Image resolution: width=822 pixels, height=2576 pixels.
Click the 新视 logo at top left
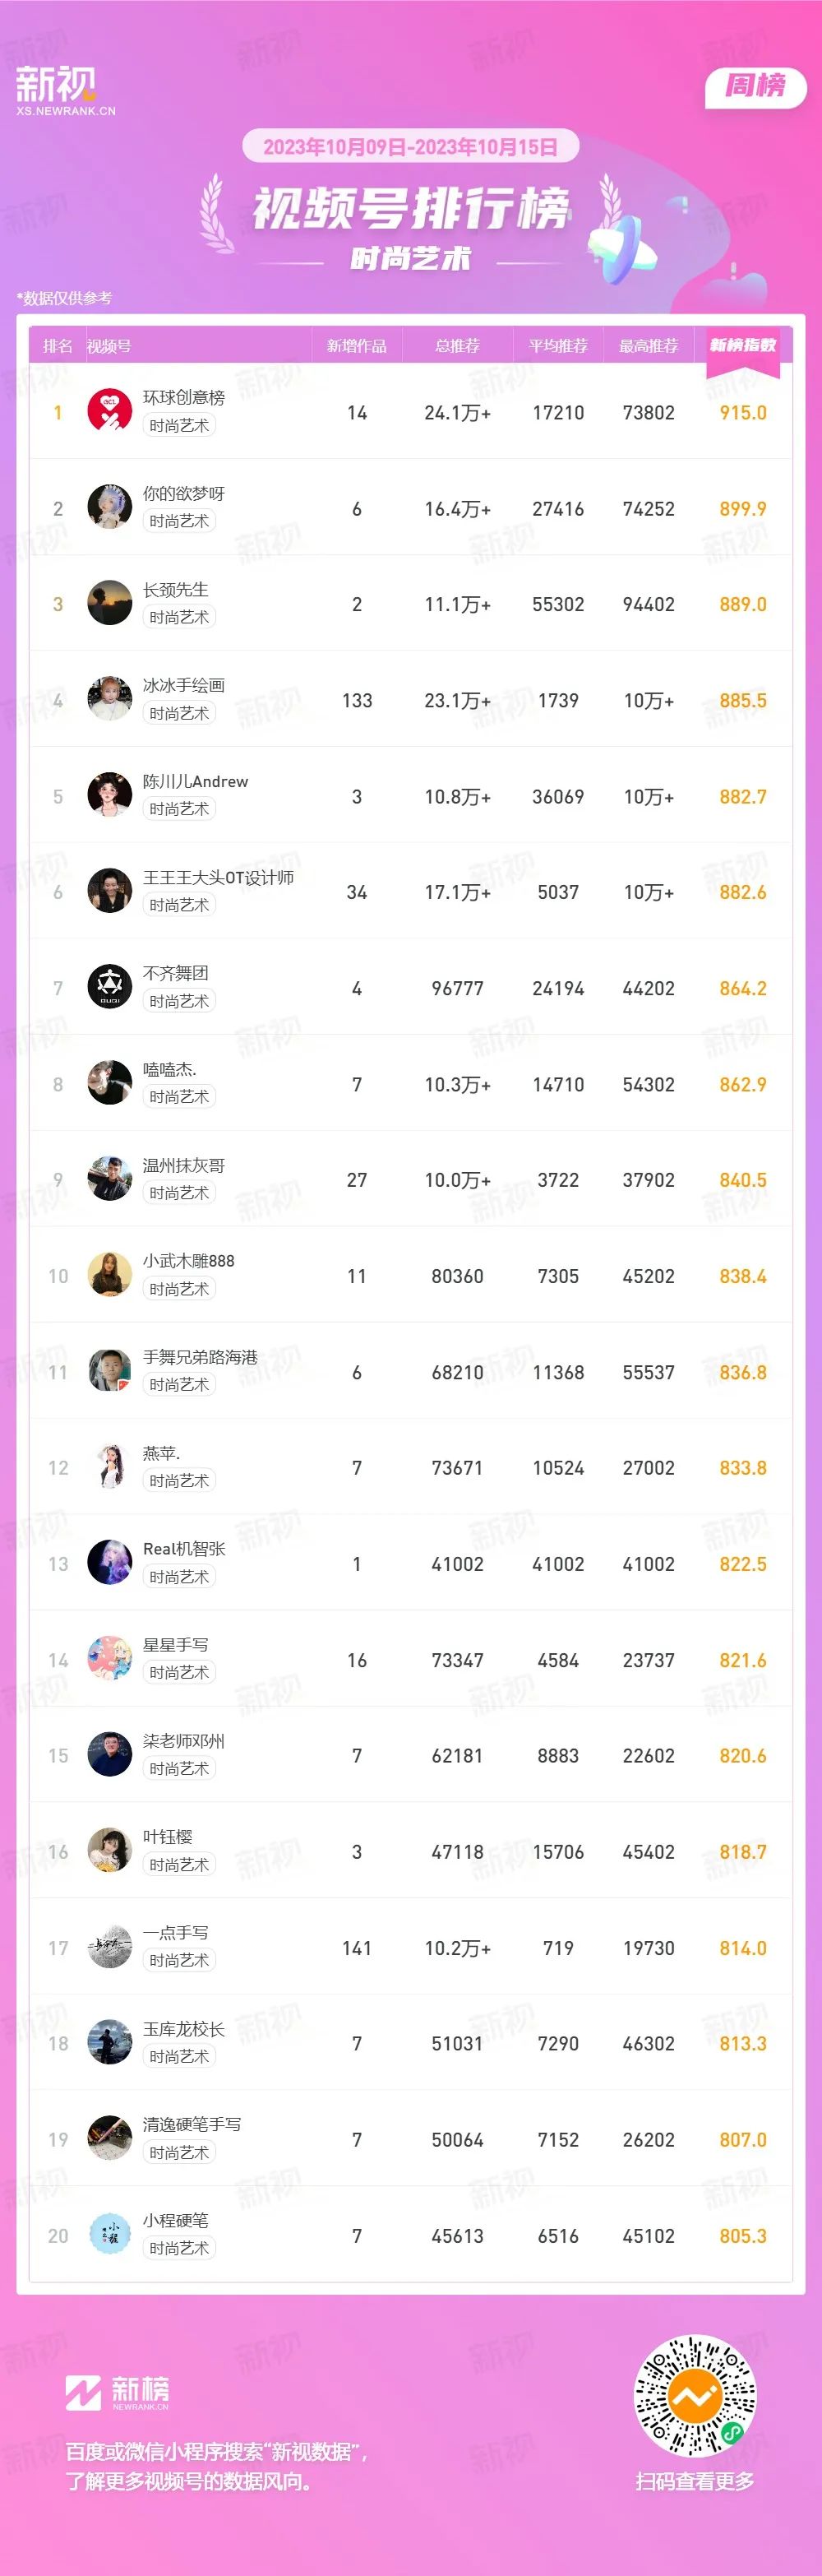tap(66, 91)
